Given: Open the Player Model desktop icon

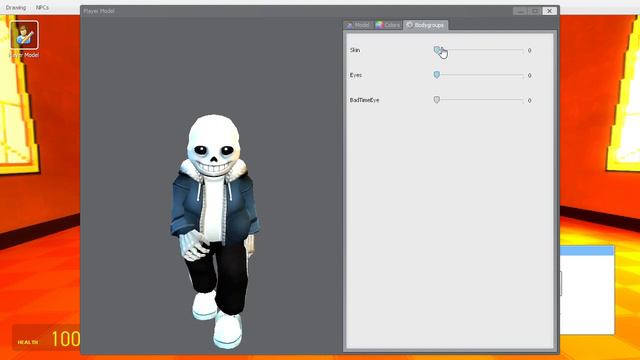Looking at the screenshot, I should click(x=24, y=39).
